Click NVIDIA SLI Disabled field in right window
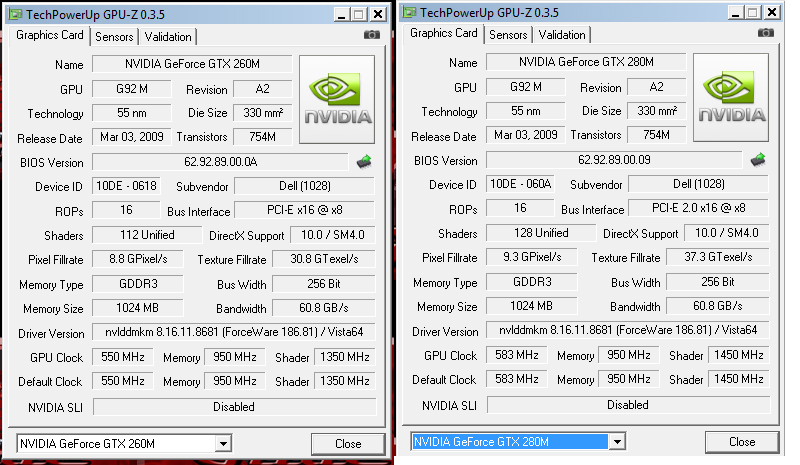800x465 pixels. point(628,405)
